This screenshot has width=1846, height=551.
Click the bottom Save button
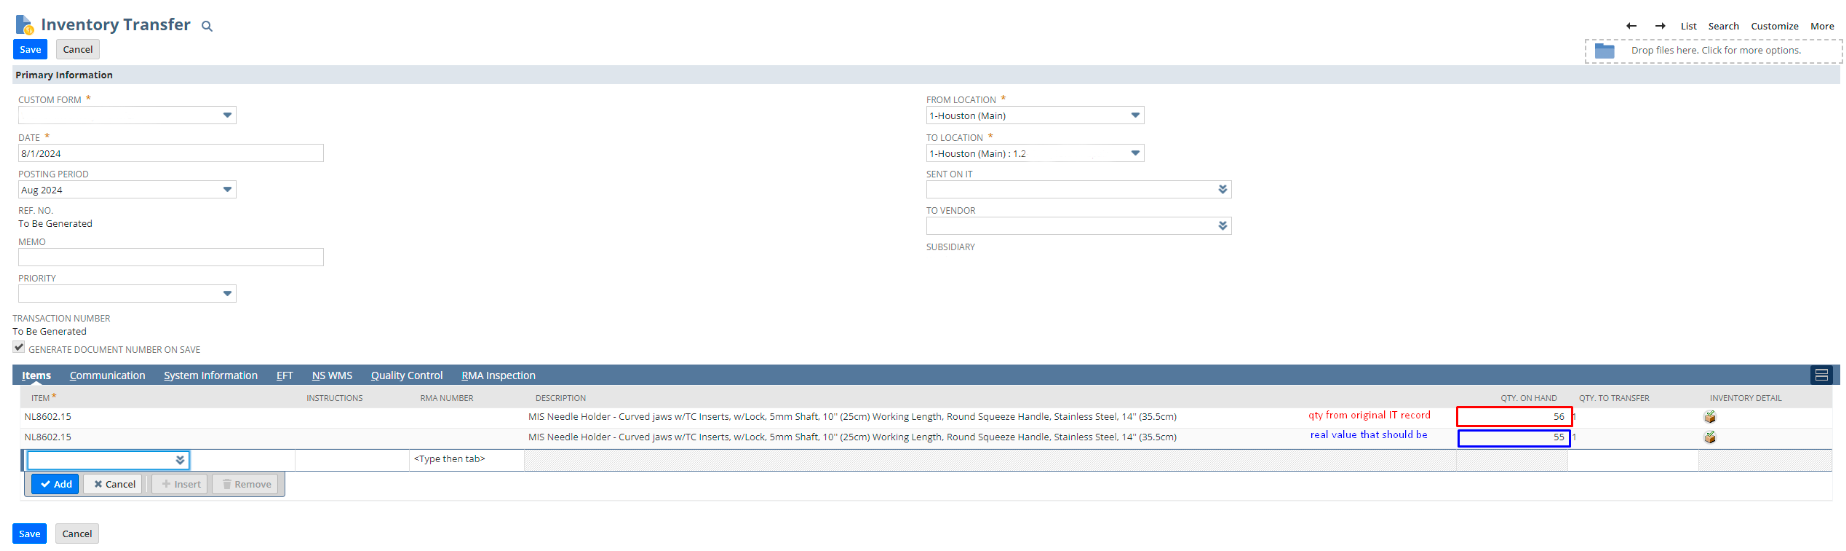point(29,534)
